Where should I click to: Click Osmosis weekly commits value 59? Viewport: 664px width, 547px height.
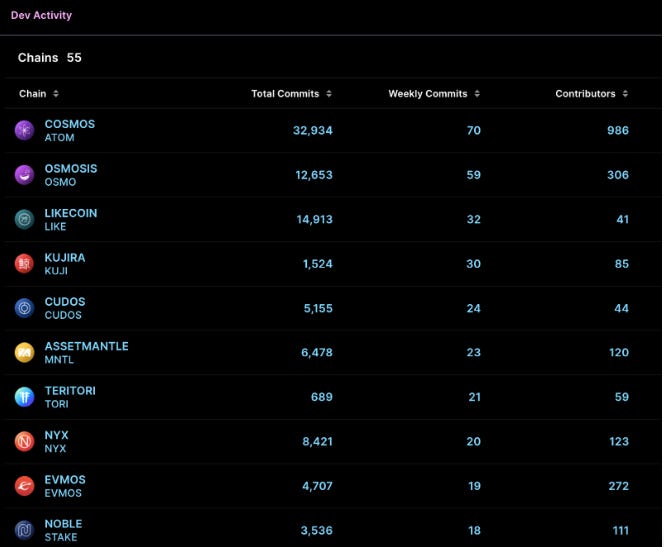click(473, 175)
